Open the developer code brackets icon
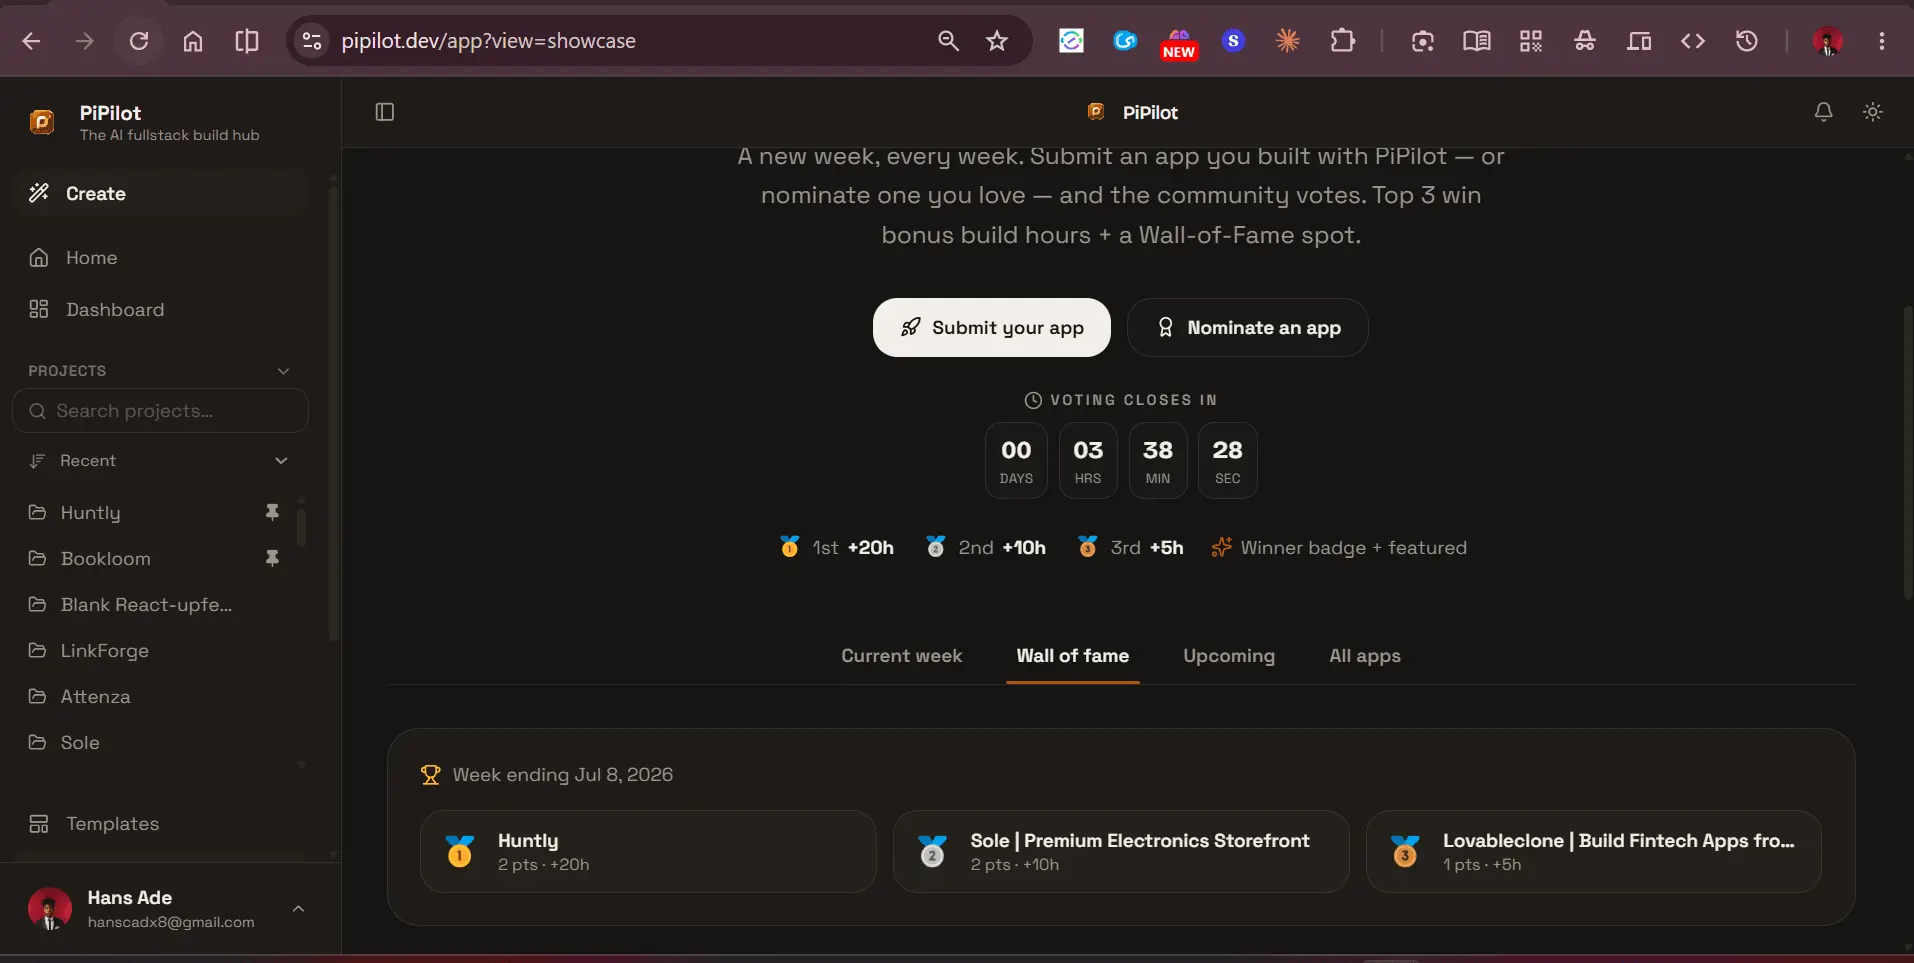The height and width of the screenshot is (963, 1914). (x=1693, y=41)
